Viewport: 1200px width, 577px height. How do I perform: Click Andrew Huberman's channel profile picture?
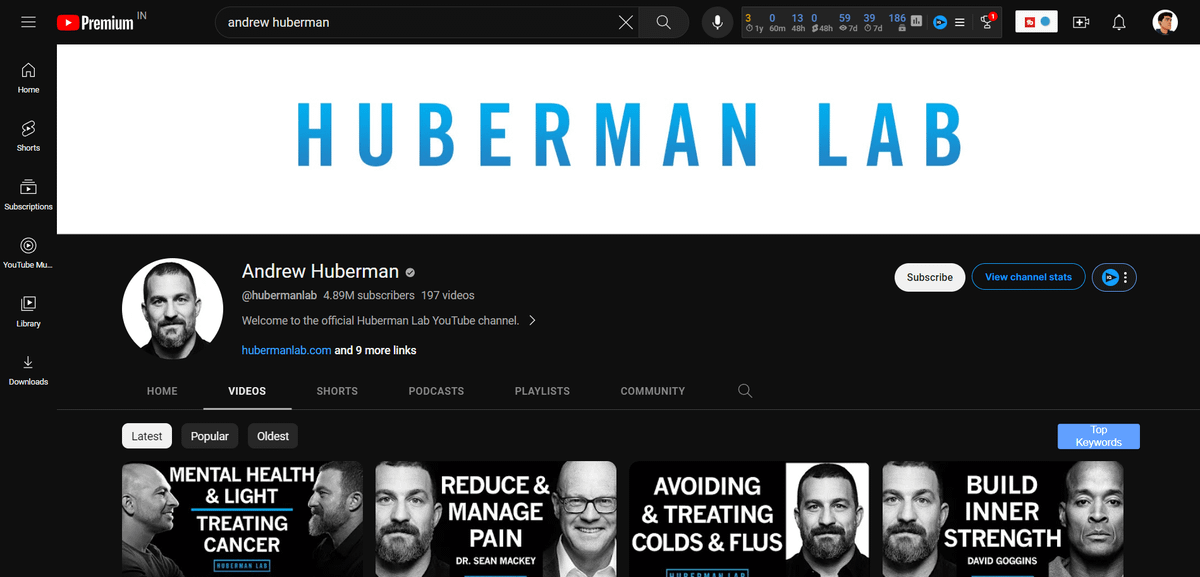click(x=172, y=308)
